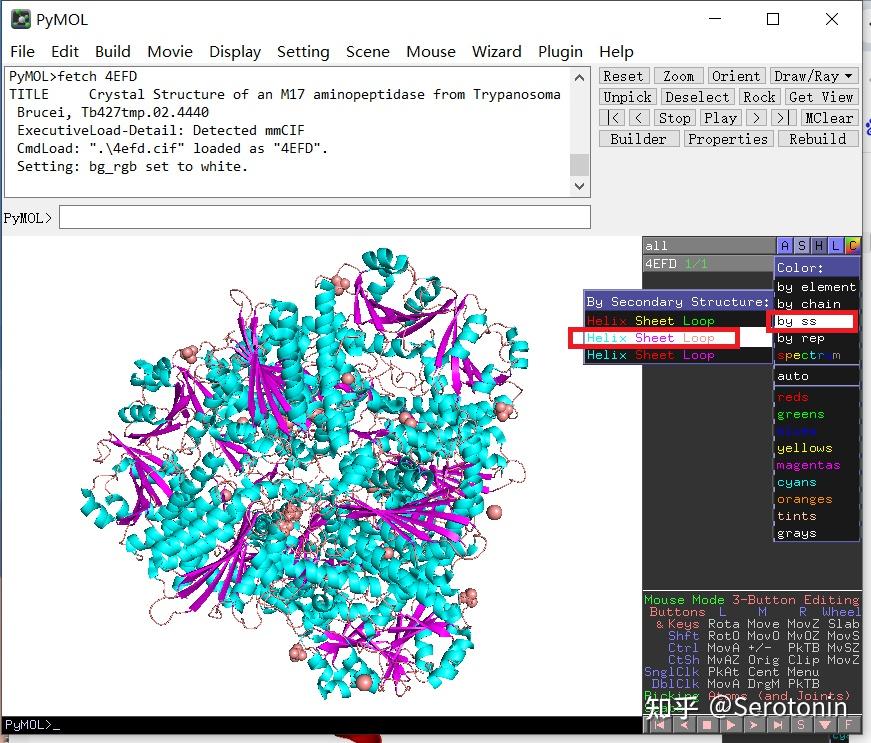
Task: Open the Plugin menu
Action: (x=560, y=52)
